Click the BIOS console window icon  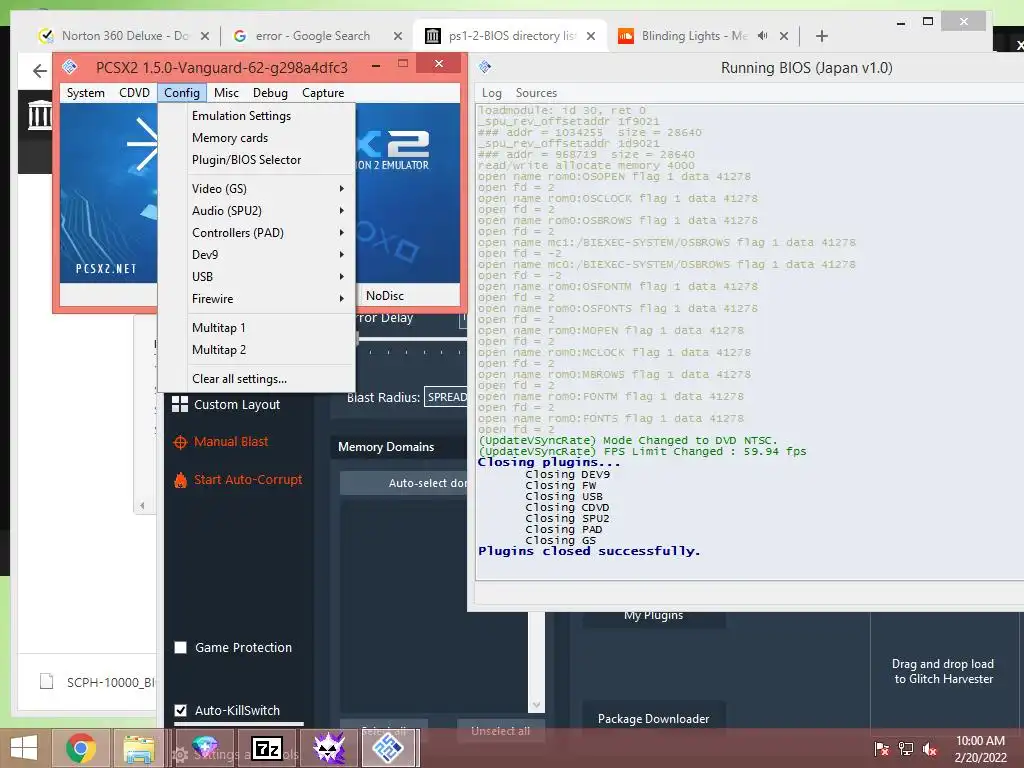click(485, 67)
